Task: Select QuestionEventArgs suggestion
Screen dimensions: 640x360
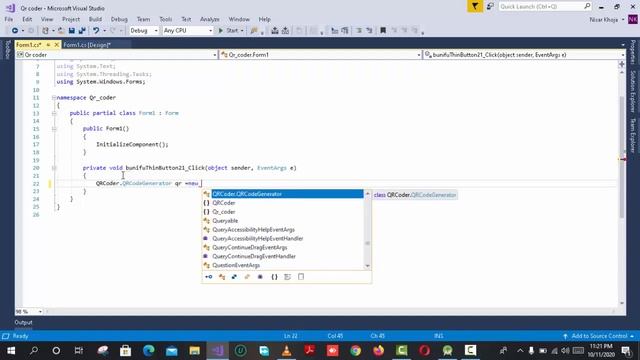Action: 283,265
